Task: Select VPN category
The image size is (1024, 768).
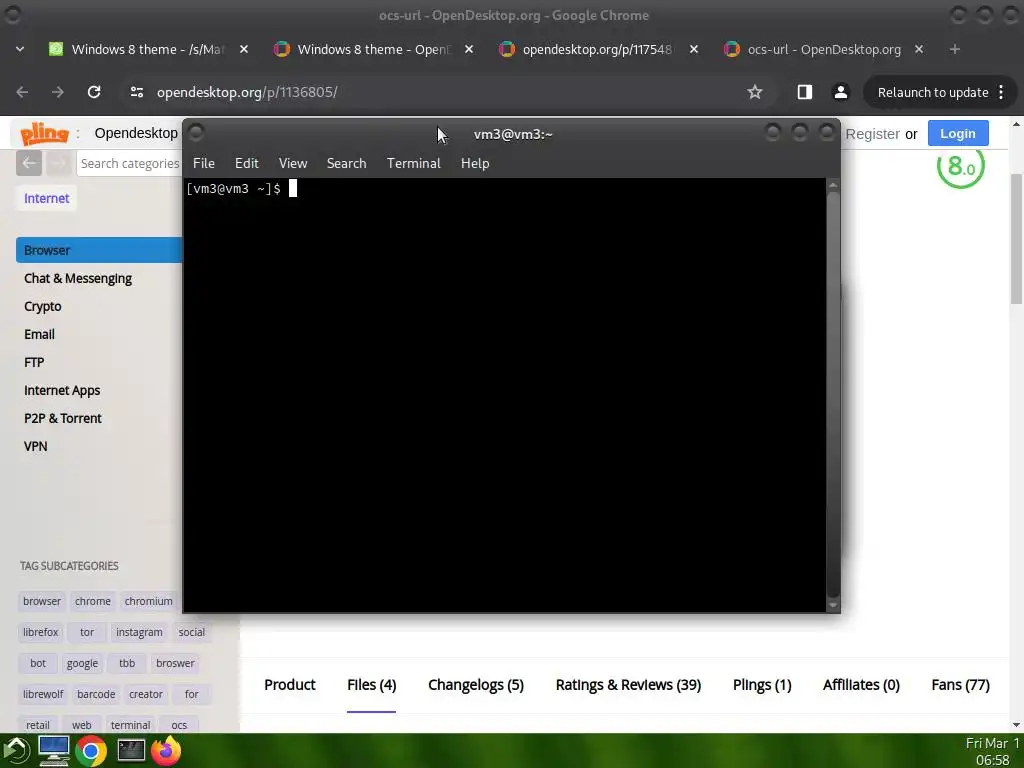Action: click(x=35, y=447)
